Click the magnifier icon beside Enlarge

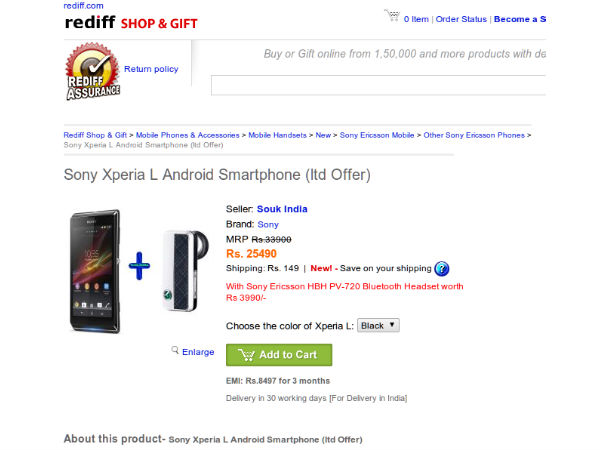tap(176, 350)
